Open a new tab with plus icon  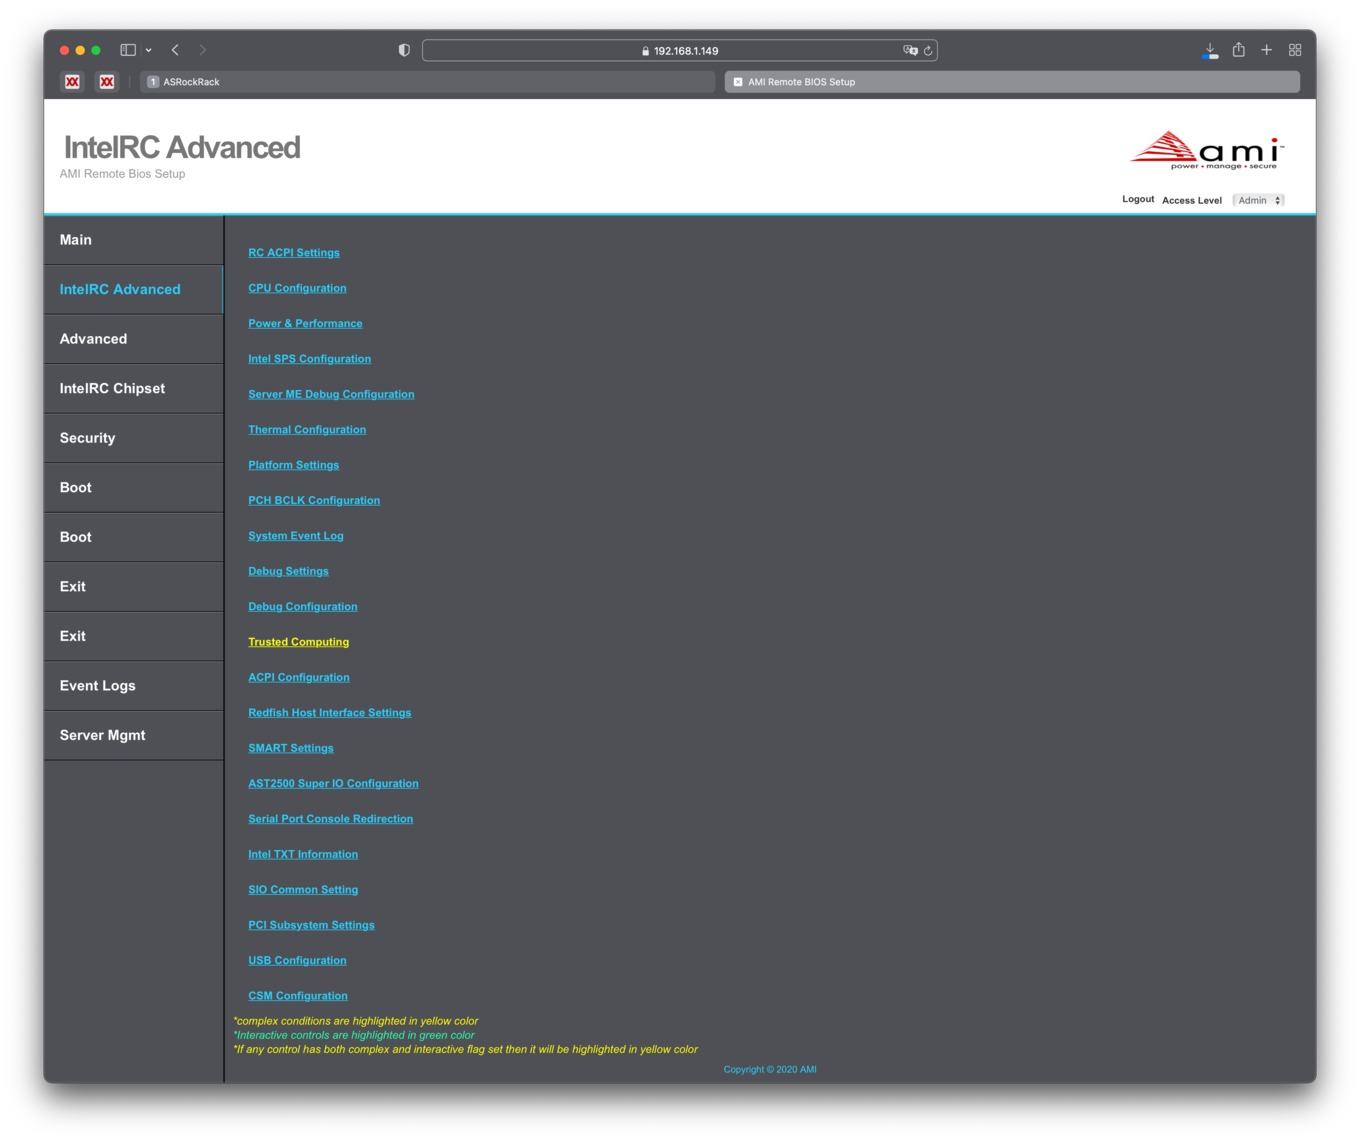click(x=1266, y=50)
